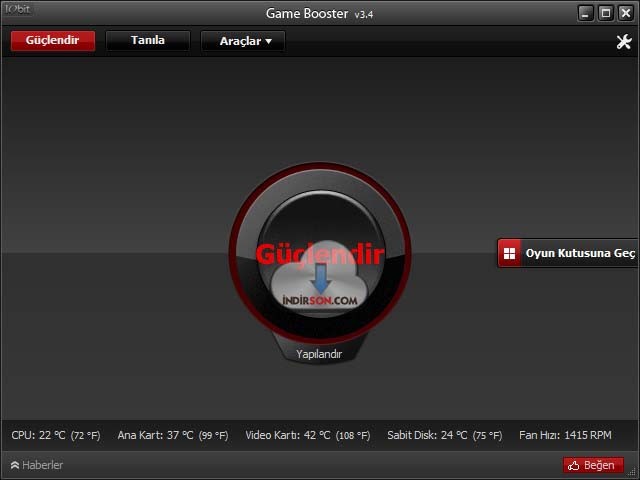
Task: Click the IObit logo in title bar
Action: coord(18,9)
